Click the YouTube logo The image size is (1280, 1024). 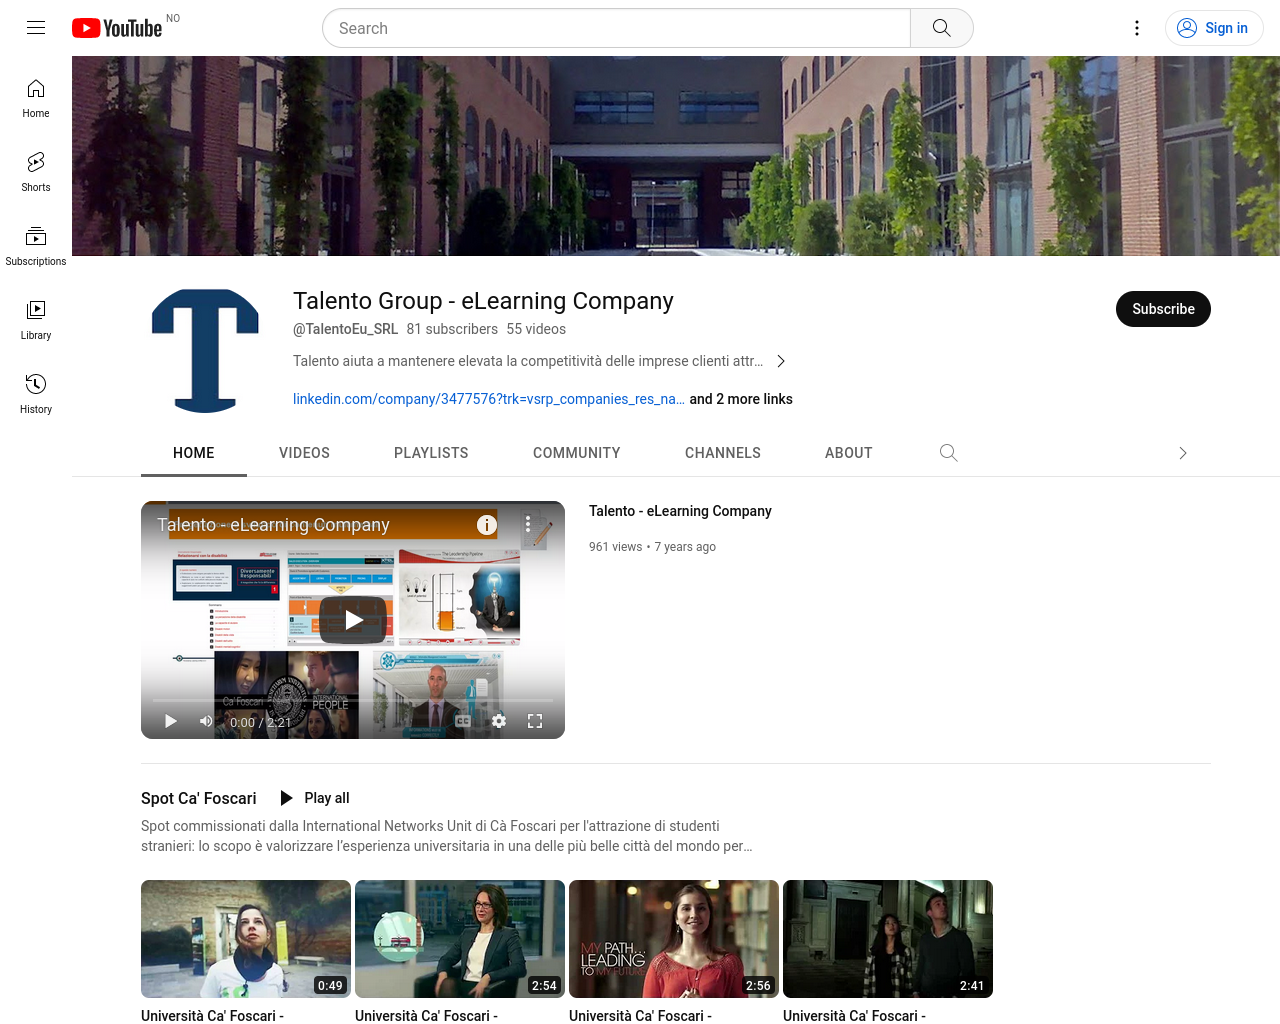(x=117, y=28)
